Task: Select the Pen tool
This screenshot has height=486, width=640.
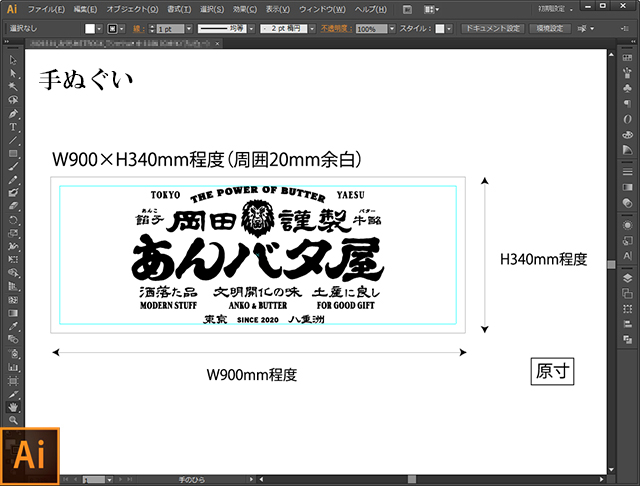Action: tap(13, 114)
